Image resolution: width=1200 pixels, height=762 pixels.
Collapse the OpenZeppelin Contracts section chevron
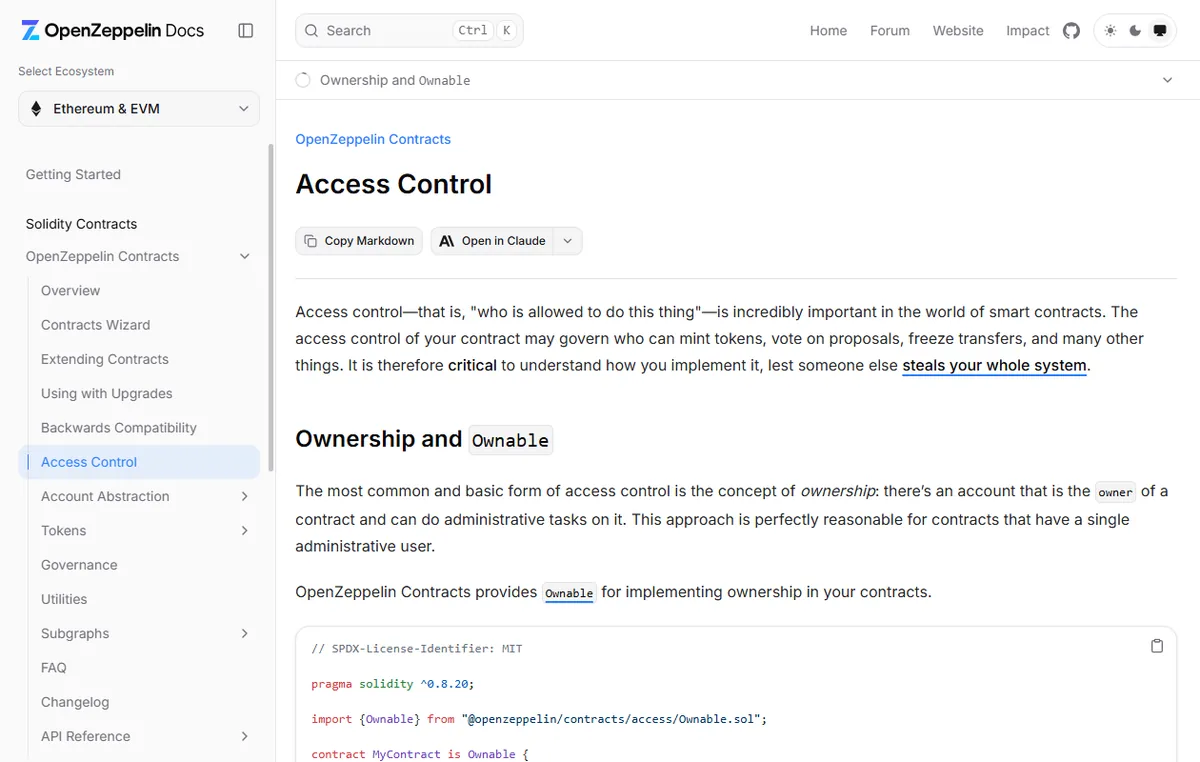click(x=245, y=257)
